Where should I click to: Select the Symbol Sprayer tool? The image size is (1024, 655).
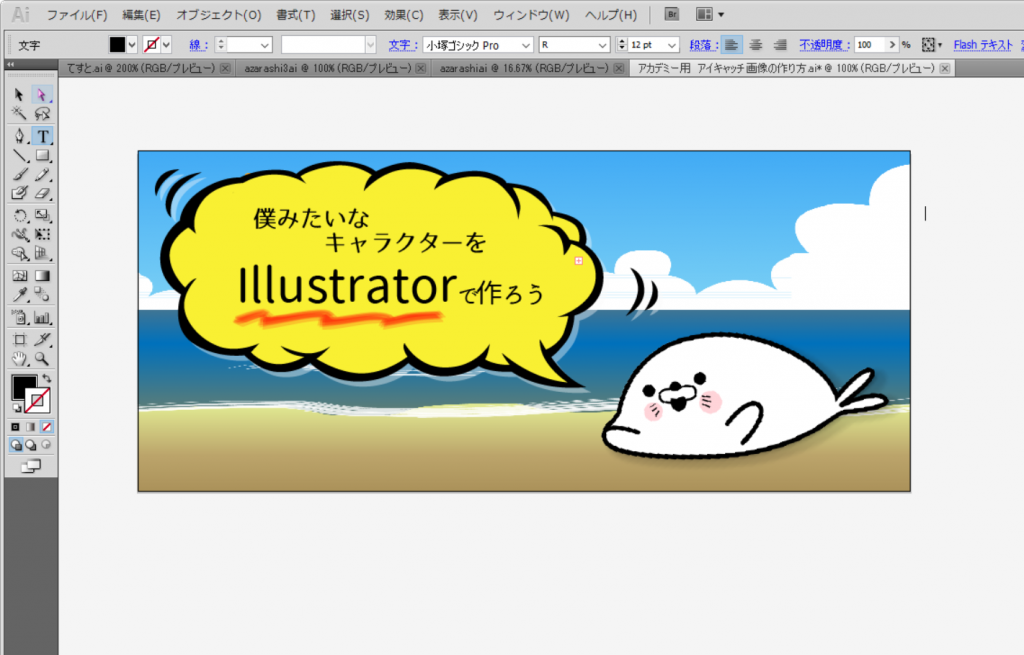tap(20, 318)
